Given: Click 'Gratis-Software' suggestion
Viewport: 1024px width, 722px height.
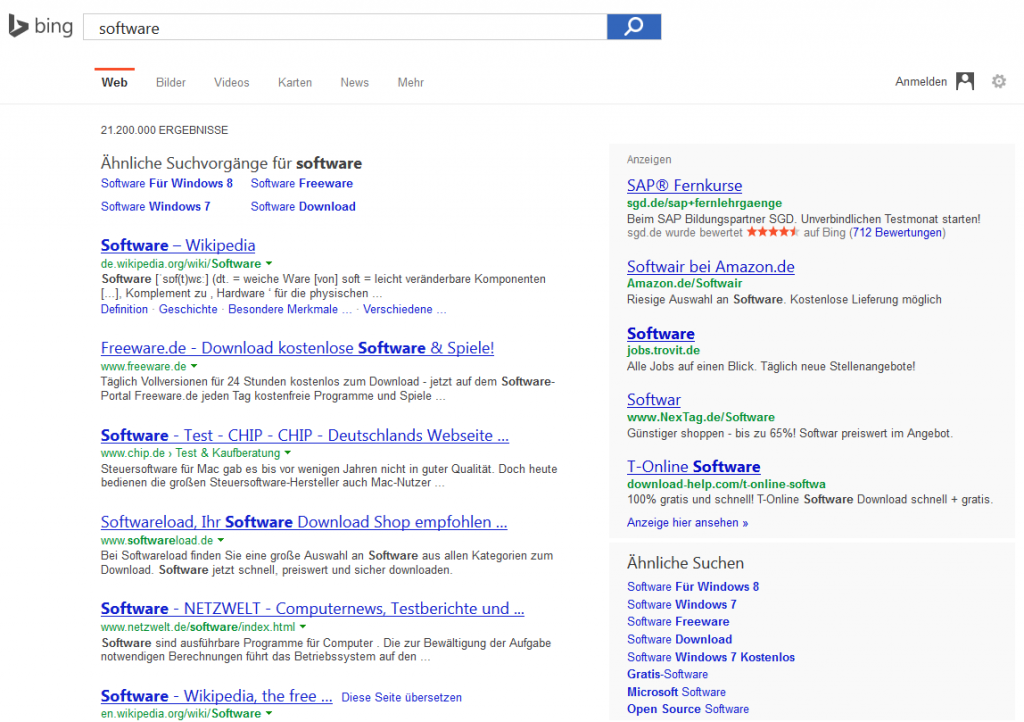Looking at the screenshot, I should tap(667, 674).
